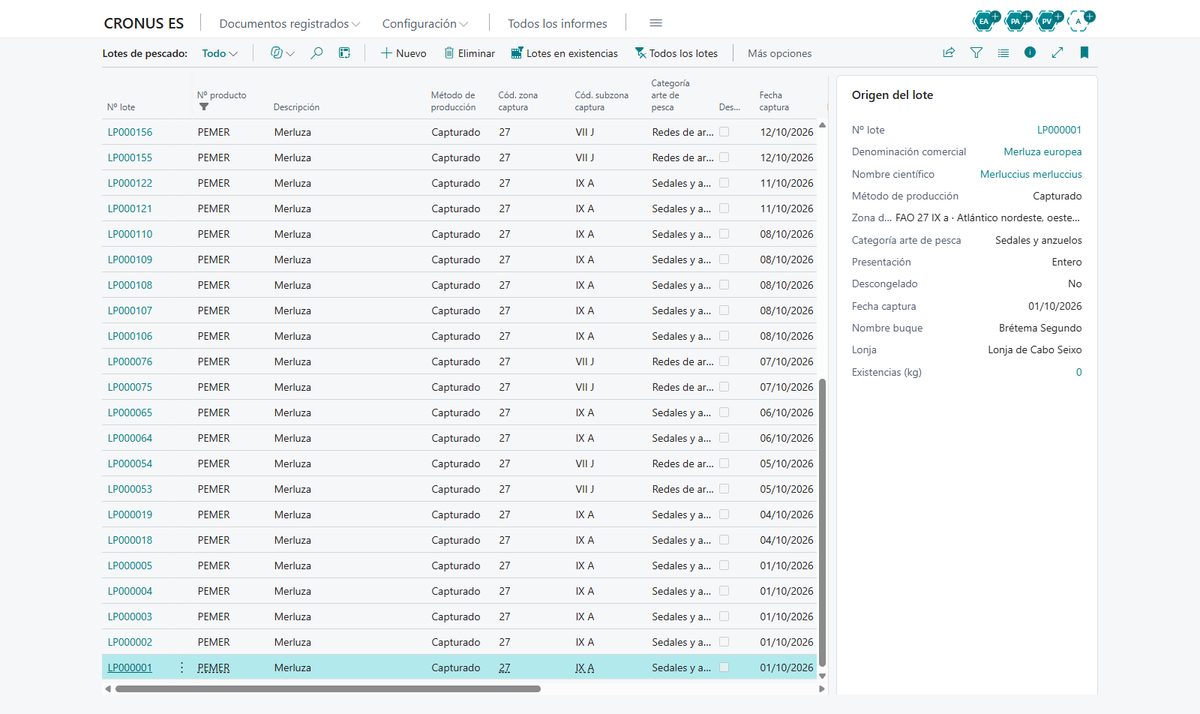1200x714 pixels.
Task: Open the hamburger menu icon
Action: (656, 23)
